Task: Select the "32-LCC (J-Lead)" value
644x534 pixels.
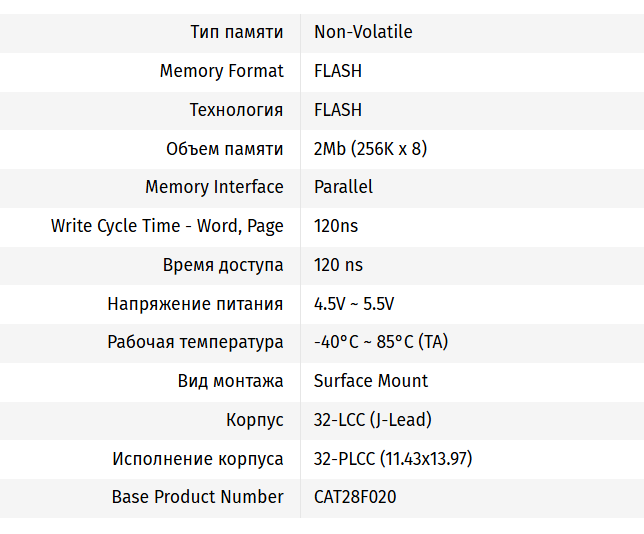Action: point(373,420)
